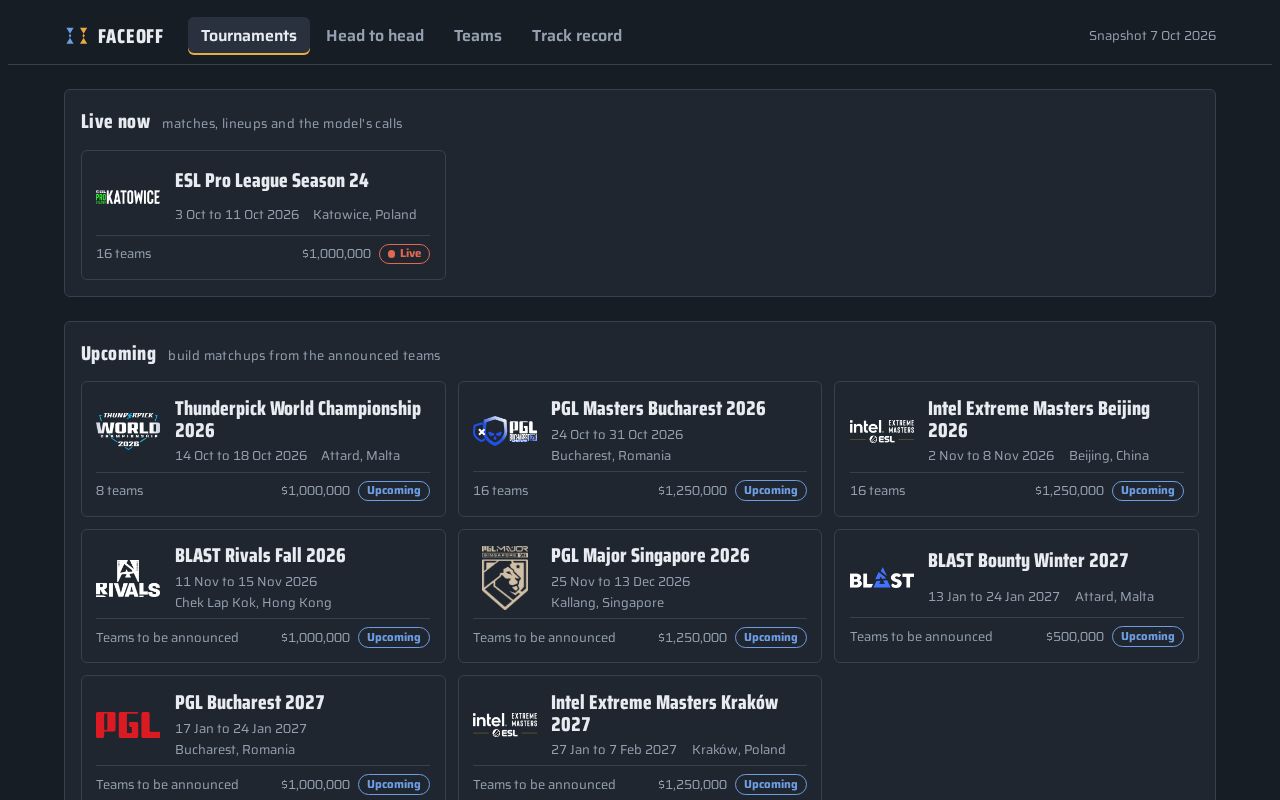The height and width of the screenshot is (800, 1280).
Task: Click Upcoming badge on PGL Major Singapore
Action: coord(771,638)
